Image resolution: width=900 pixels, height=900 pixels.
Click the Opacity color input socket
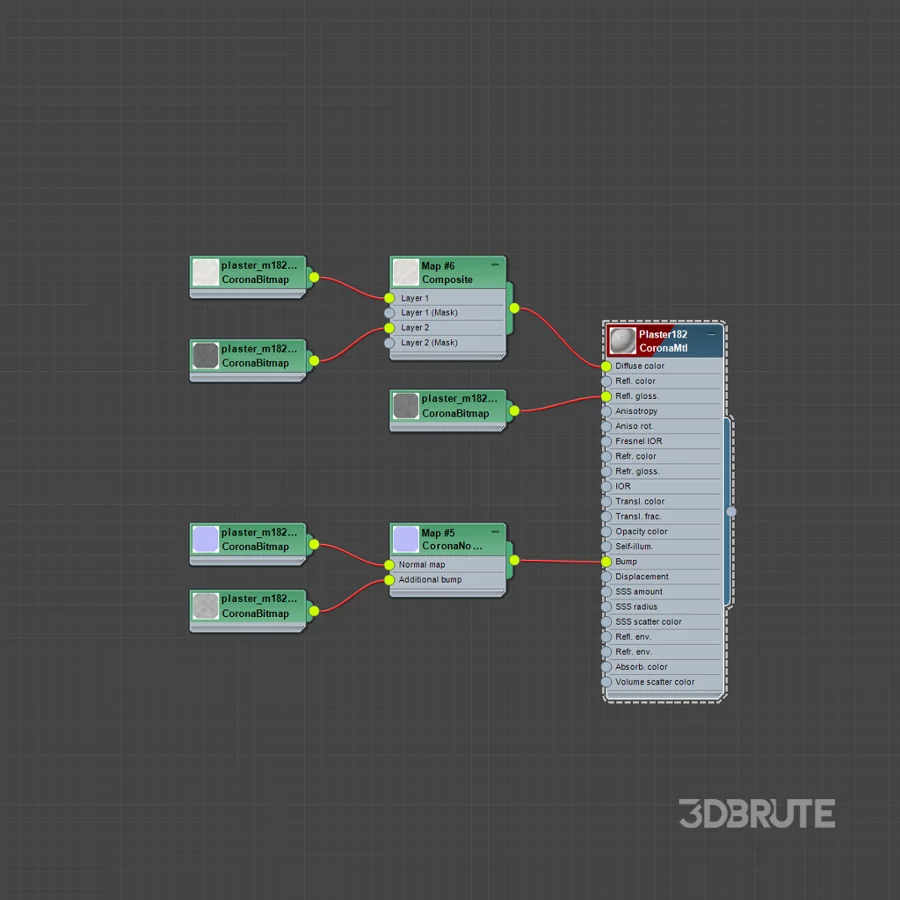(x=607, y=532)
